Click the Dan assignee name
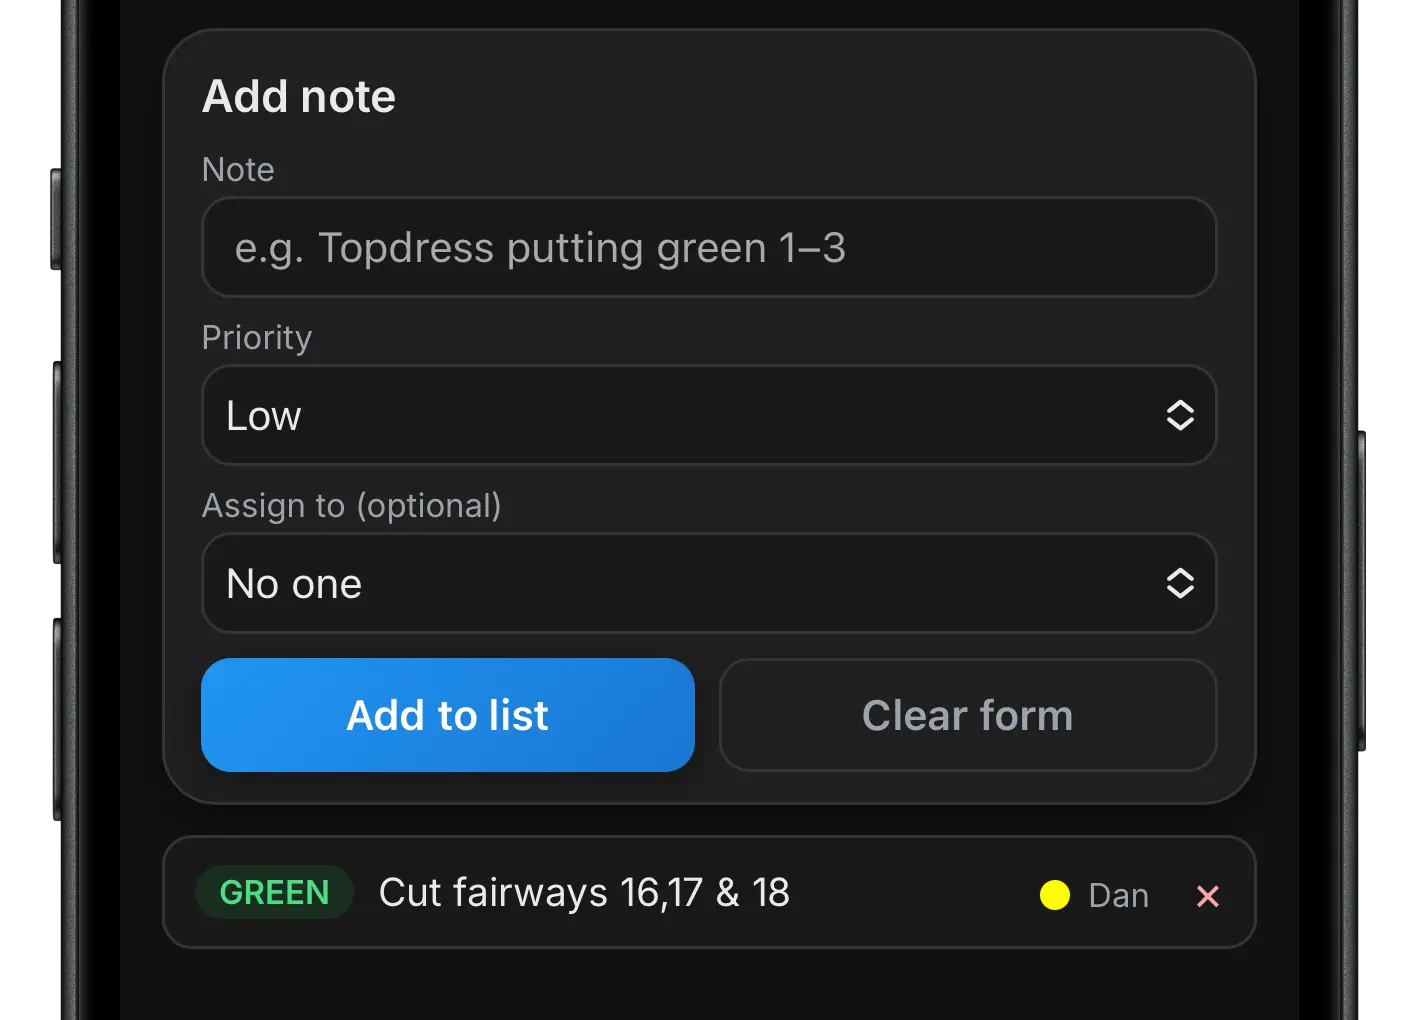The width and height of the screenshot is (1419, 1020). tap(1118, 896)
